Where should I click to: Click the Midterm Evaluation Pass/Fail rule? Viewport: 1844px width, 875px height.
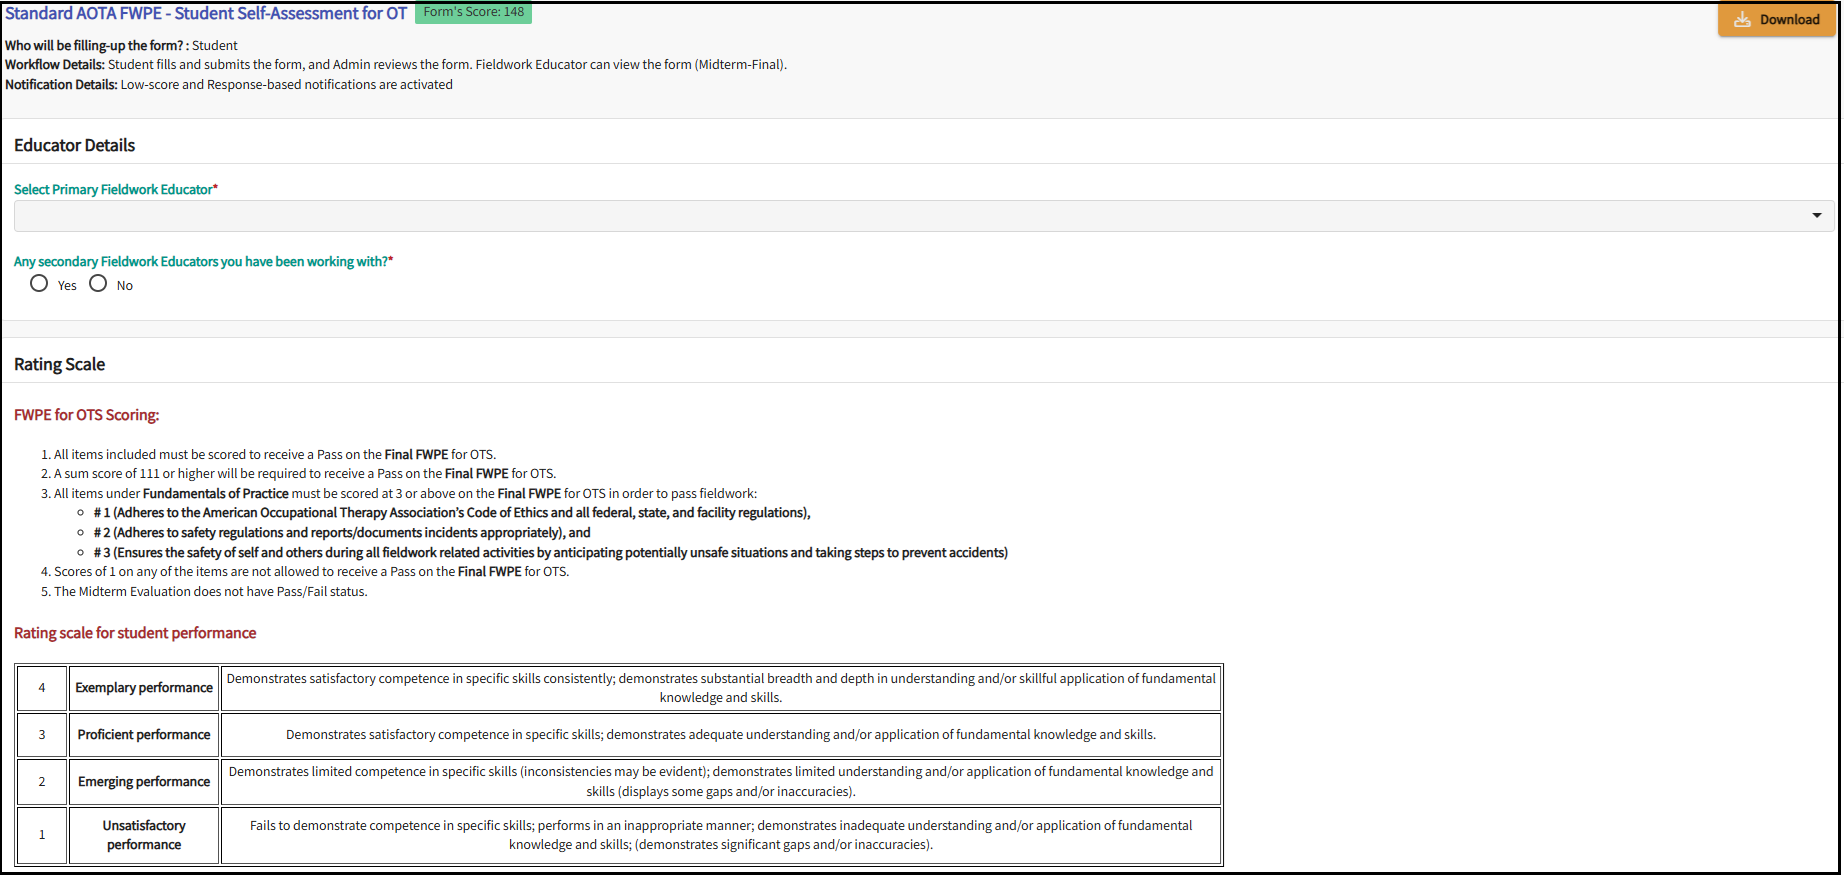click(x=211, y=592)
